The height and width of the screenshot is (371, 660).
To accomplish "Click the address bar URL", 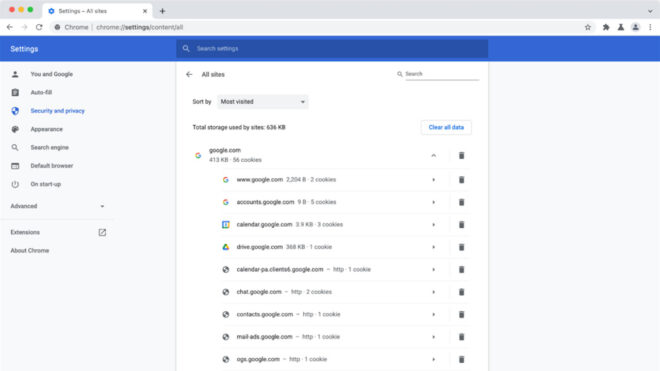I will [x=139, y=27].
